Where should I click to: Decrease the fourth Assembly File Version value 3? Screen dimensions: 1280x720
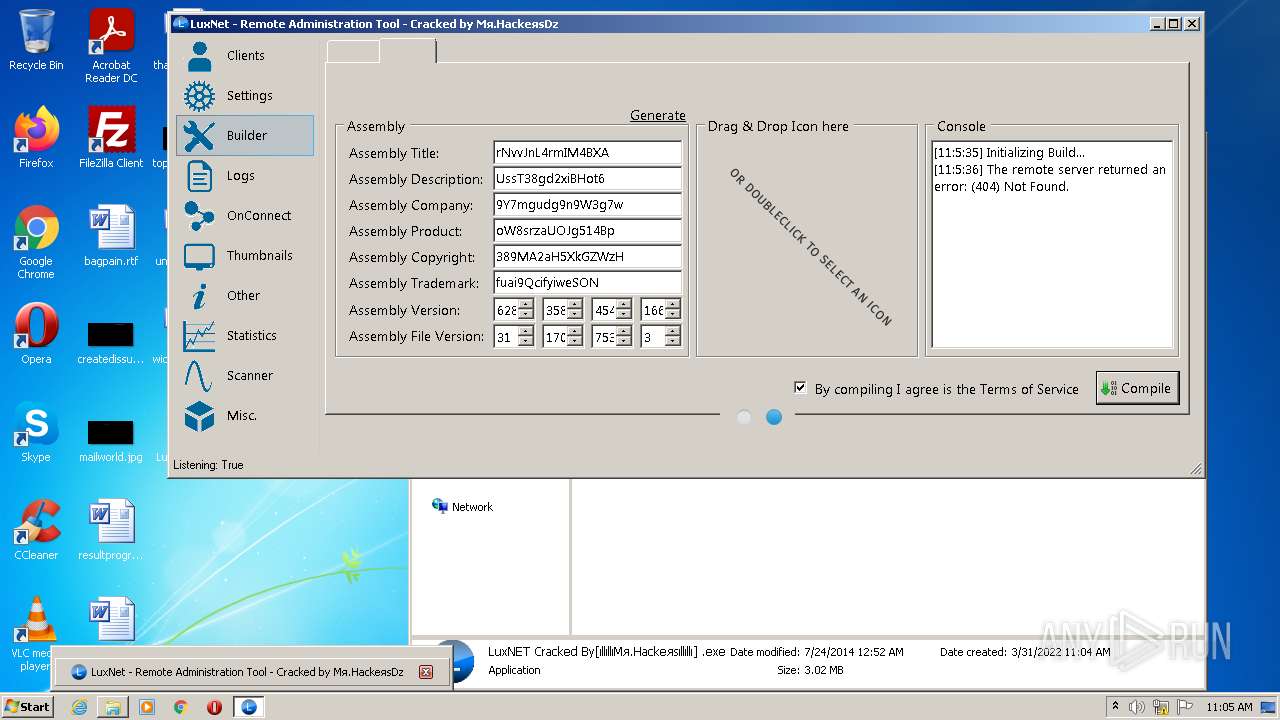coord(672,342)
